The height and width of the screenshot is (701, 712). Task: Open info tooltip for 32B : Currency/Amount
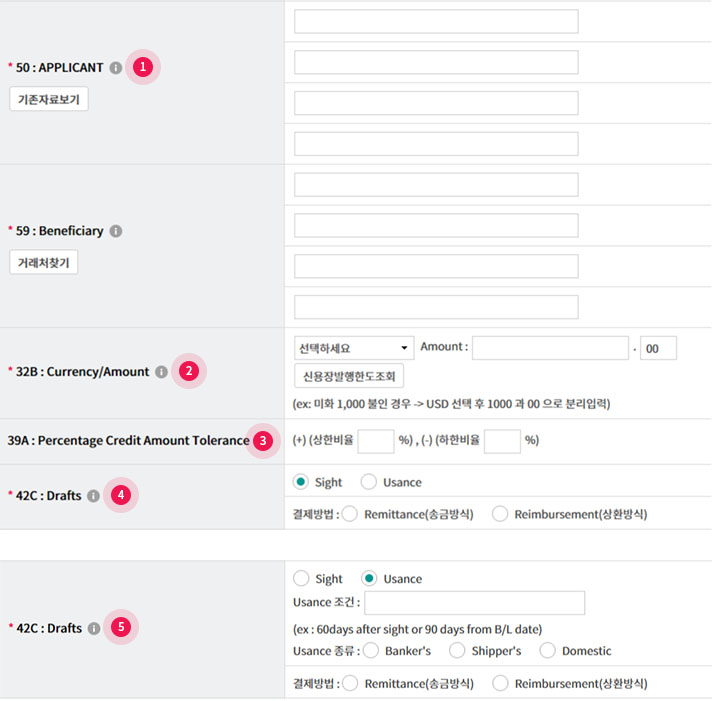pos(161,372)
